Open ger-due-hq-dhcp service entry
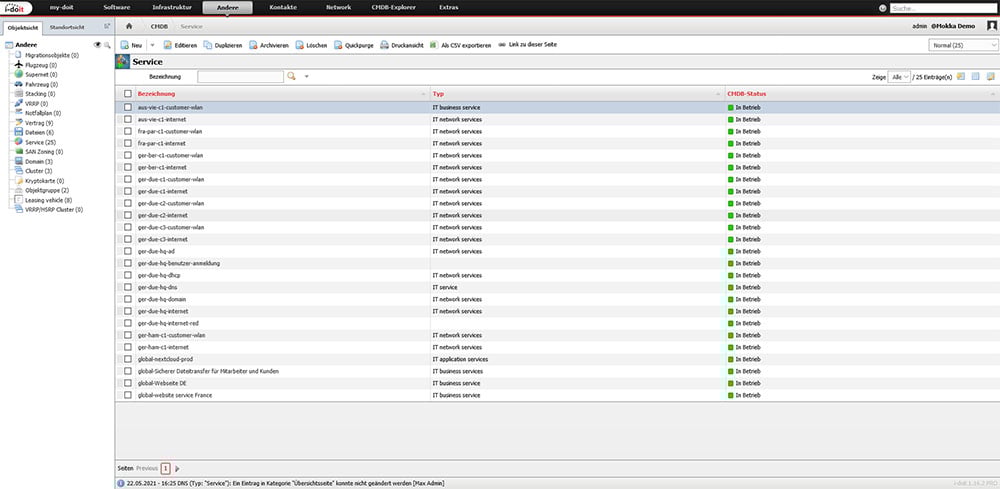This screenshot has height=489, width=1000. [159, 275]
